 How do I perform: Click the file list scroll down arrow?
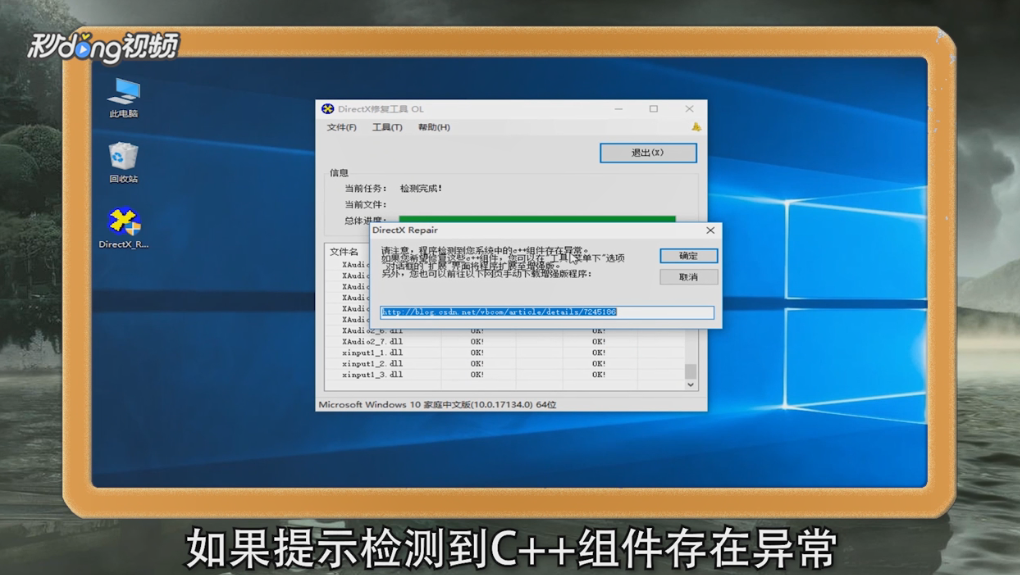click(690, 384)
